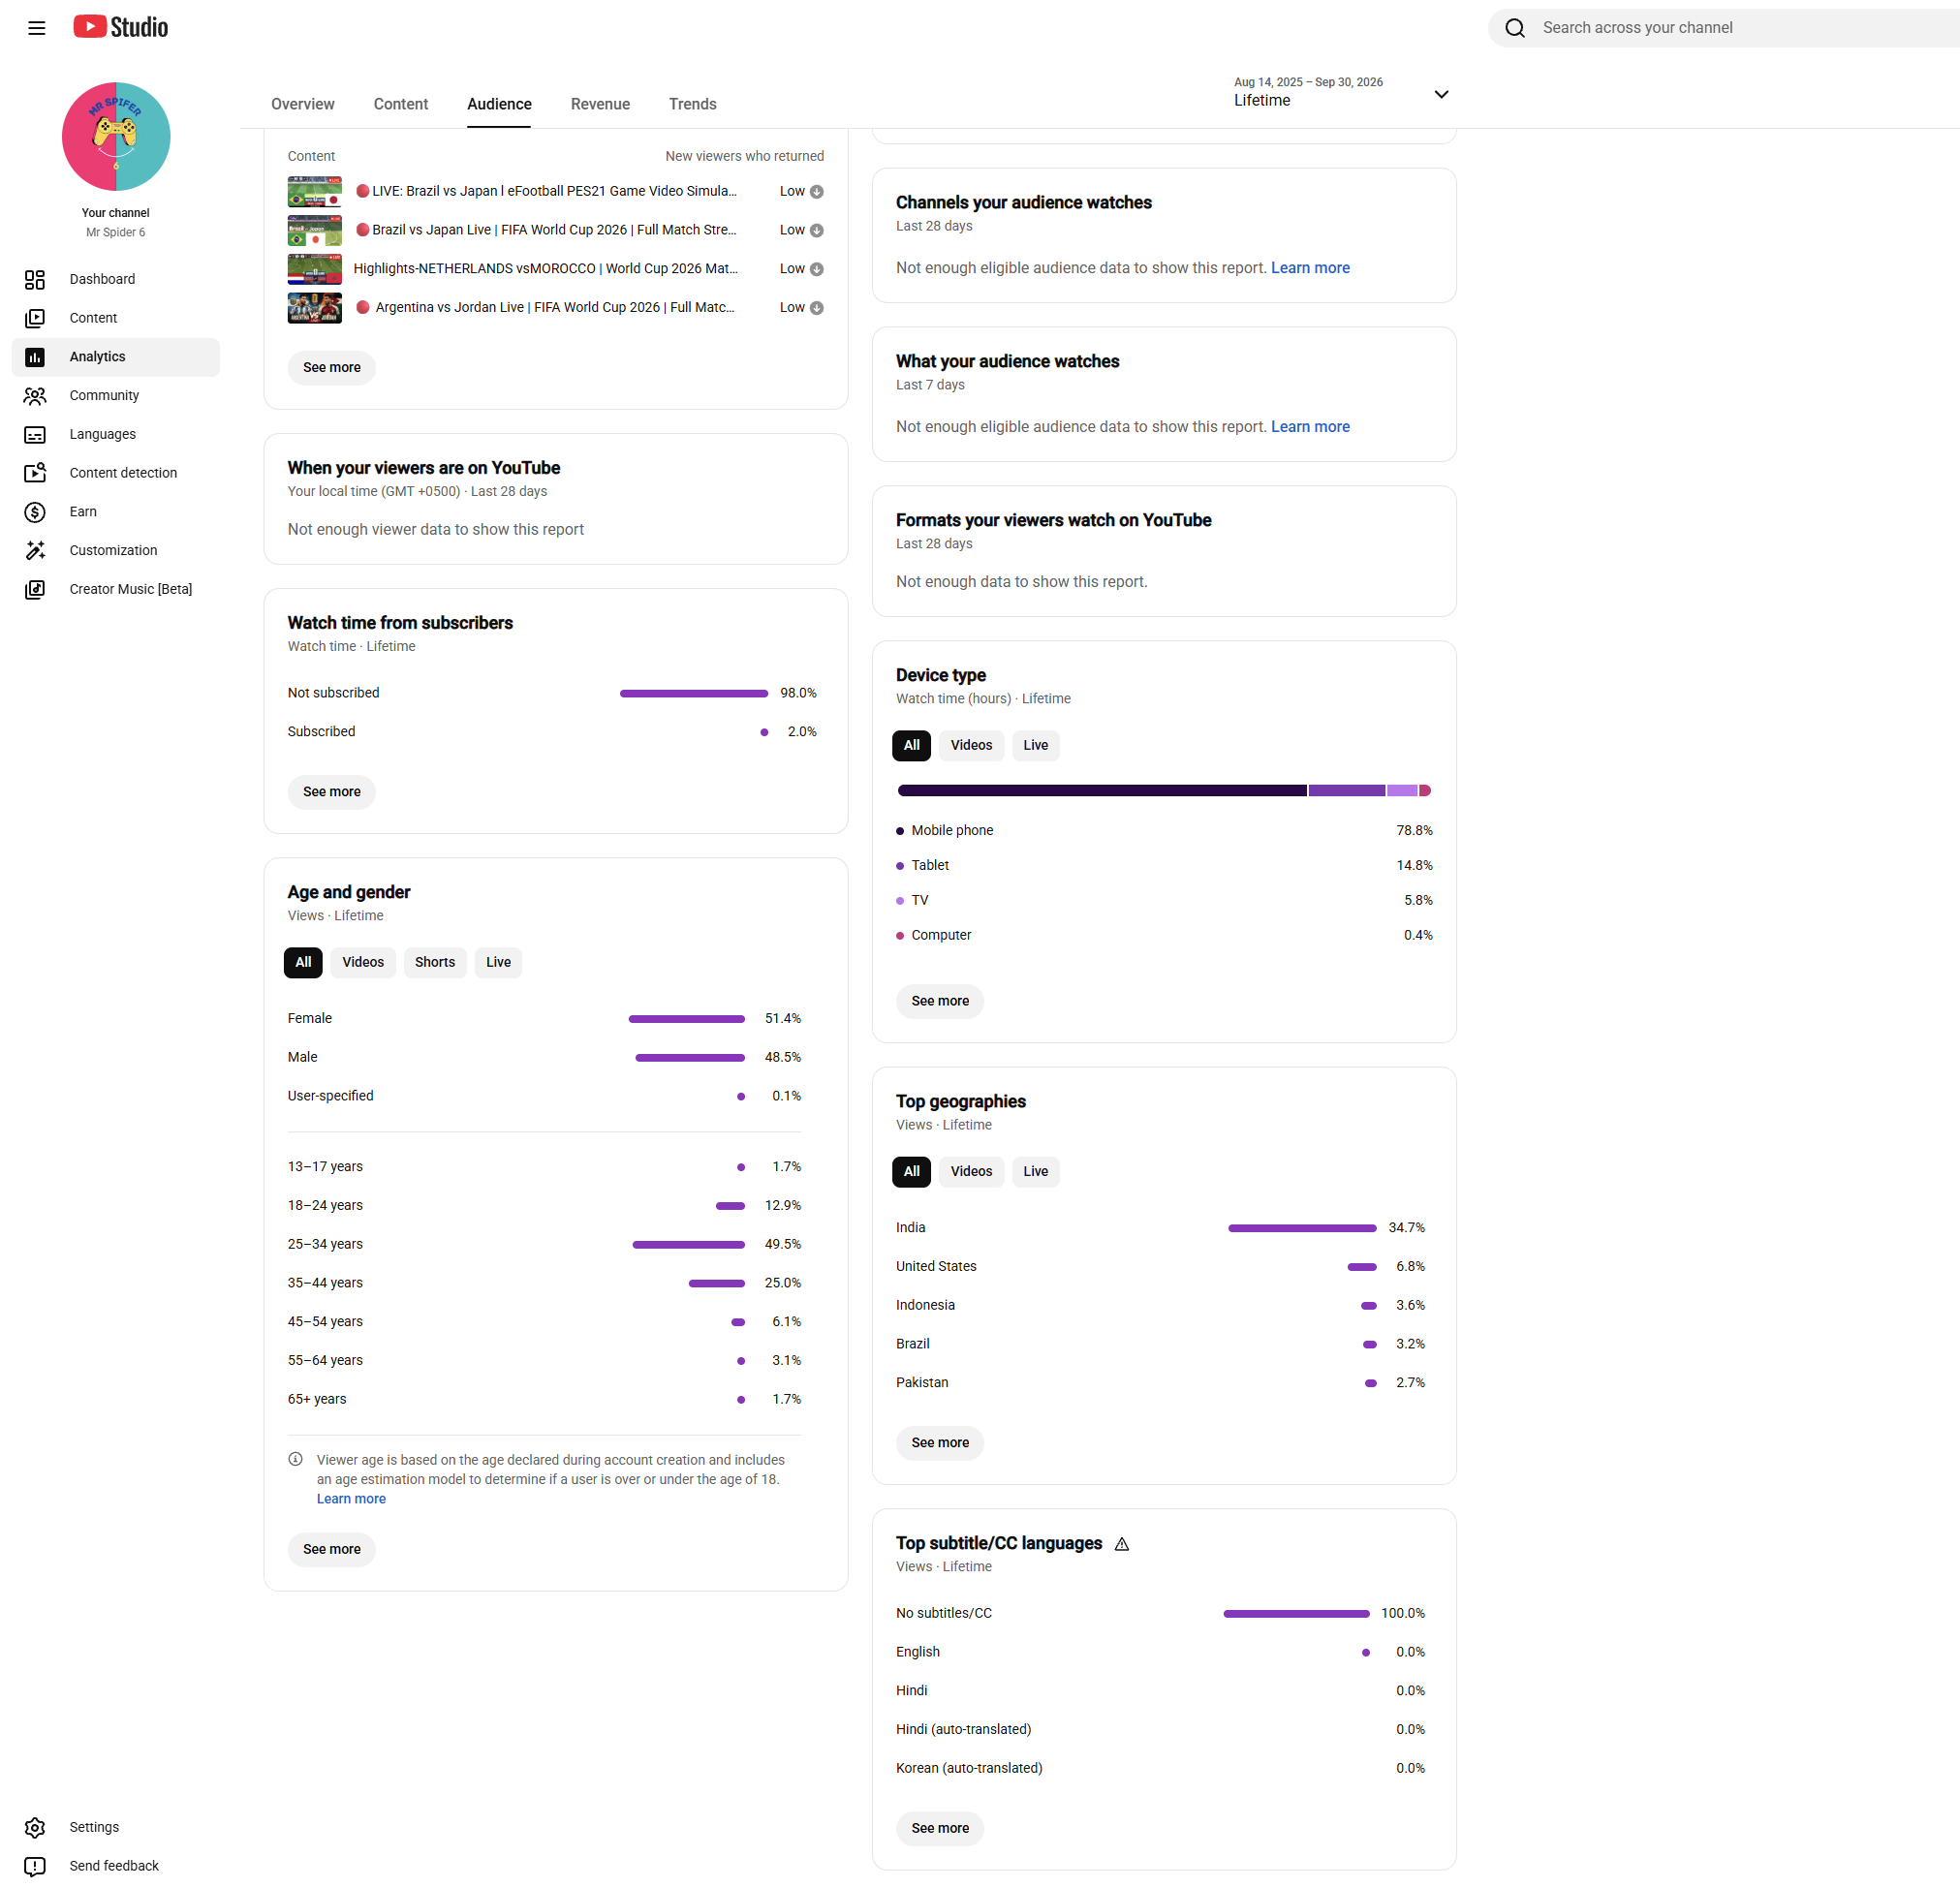Select Shorts filter in Age and gender

435,962
